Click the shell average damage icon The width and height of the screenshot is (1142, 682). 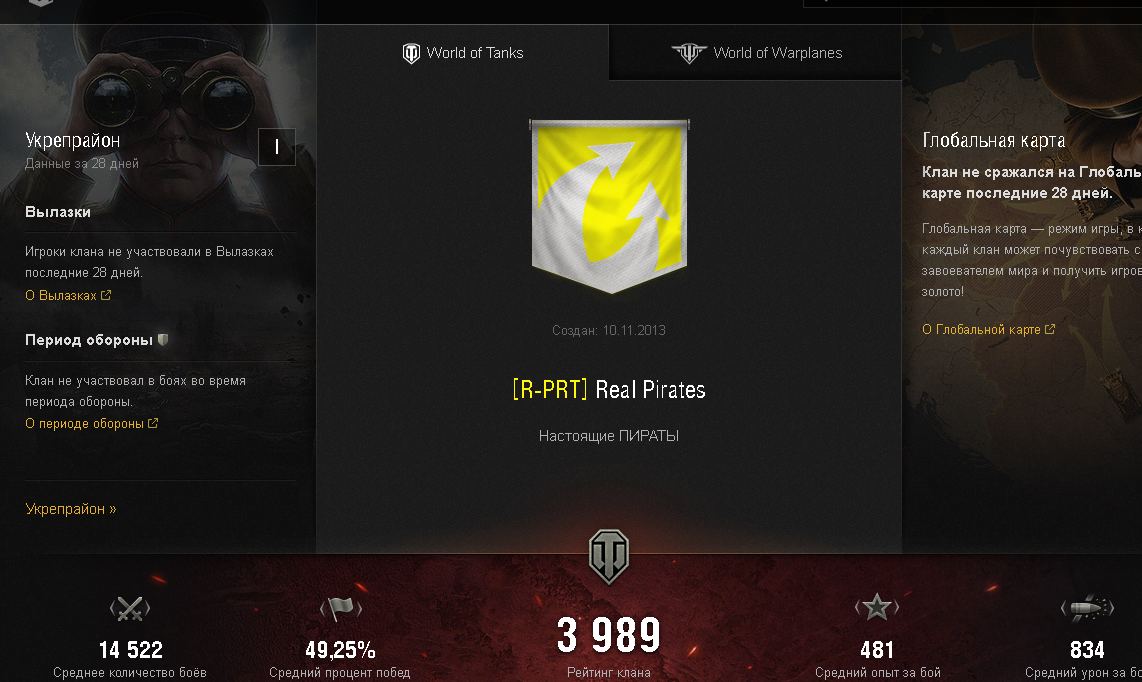1087,608
